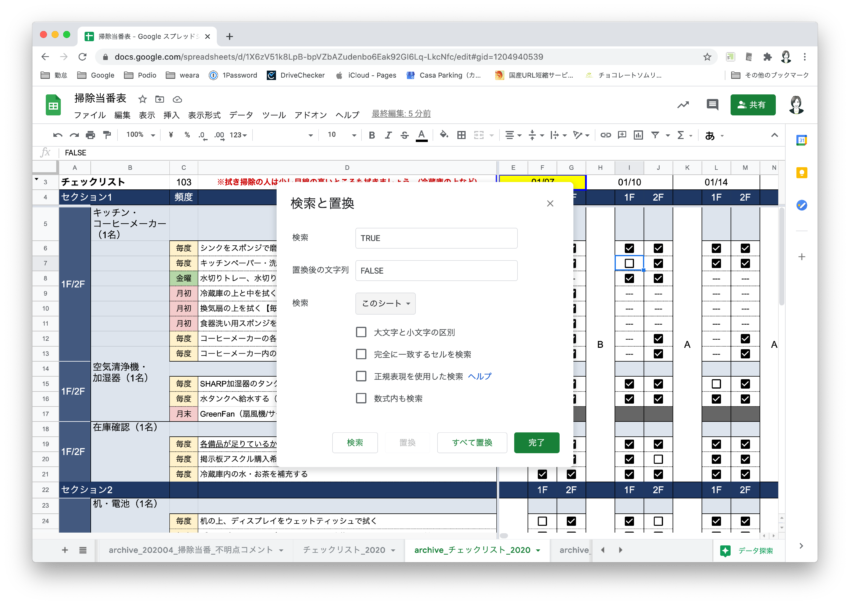Screen dimensions: 850x605
Task: Click the 検索 text input field
Action: coord(436,238)
